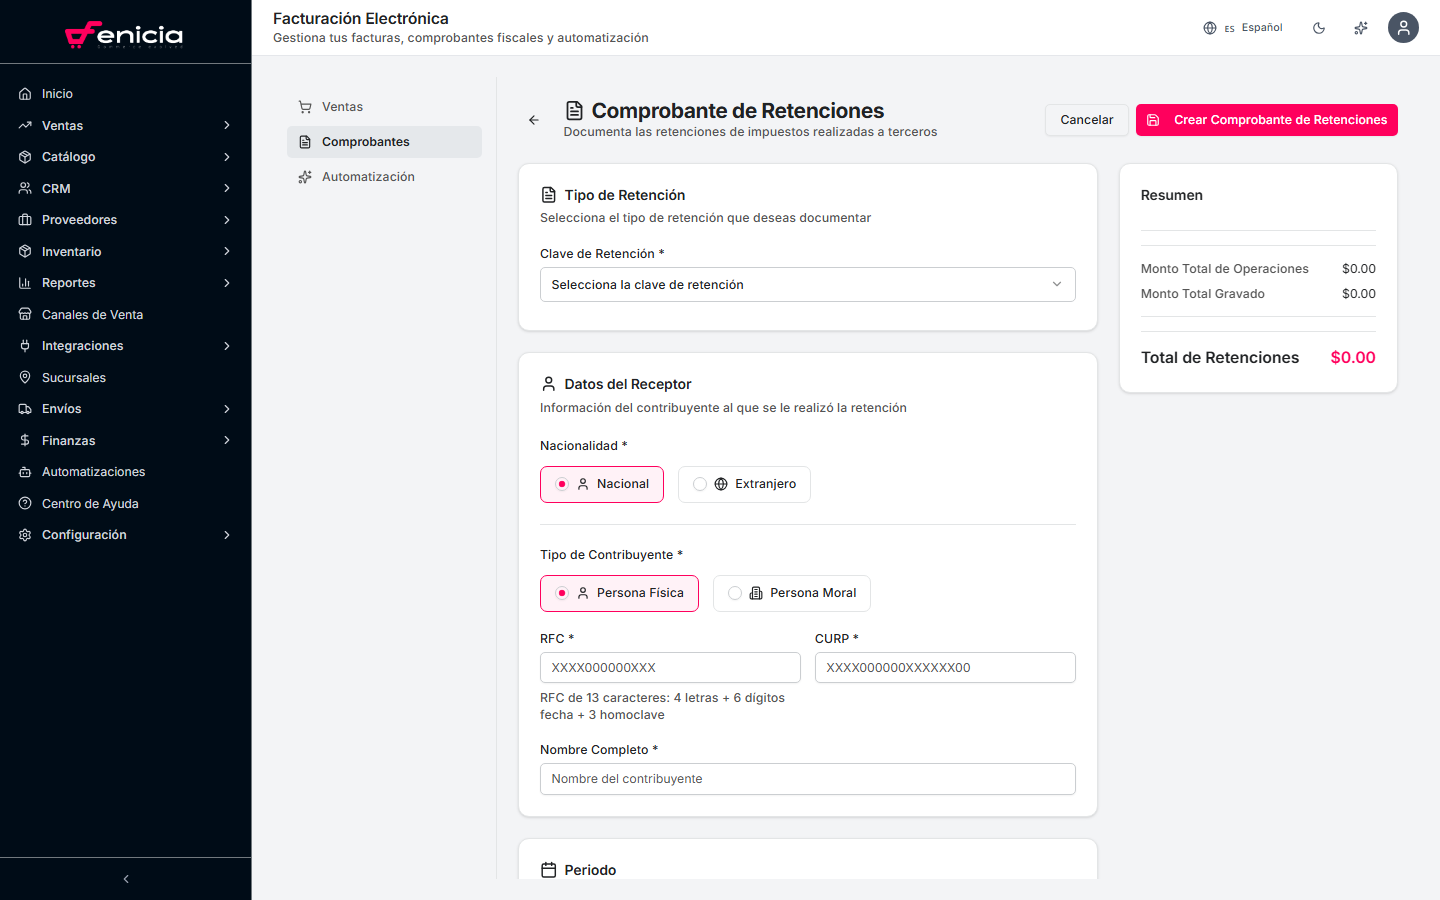Select the Reportes bar chart icon
Viewport: 1440px width, 900px height.
22,282
